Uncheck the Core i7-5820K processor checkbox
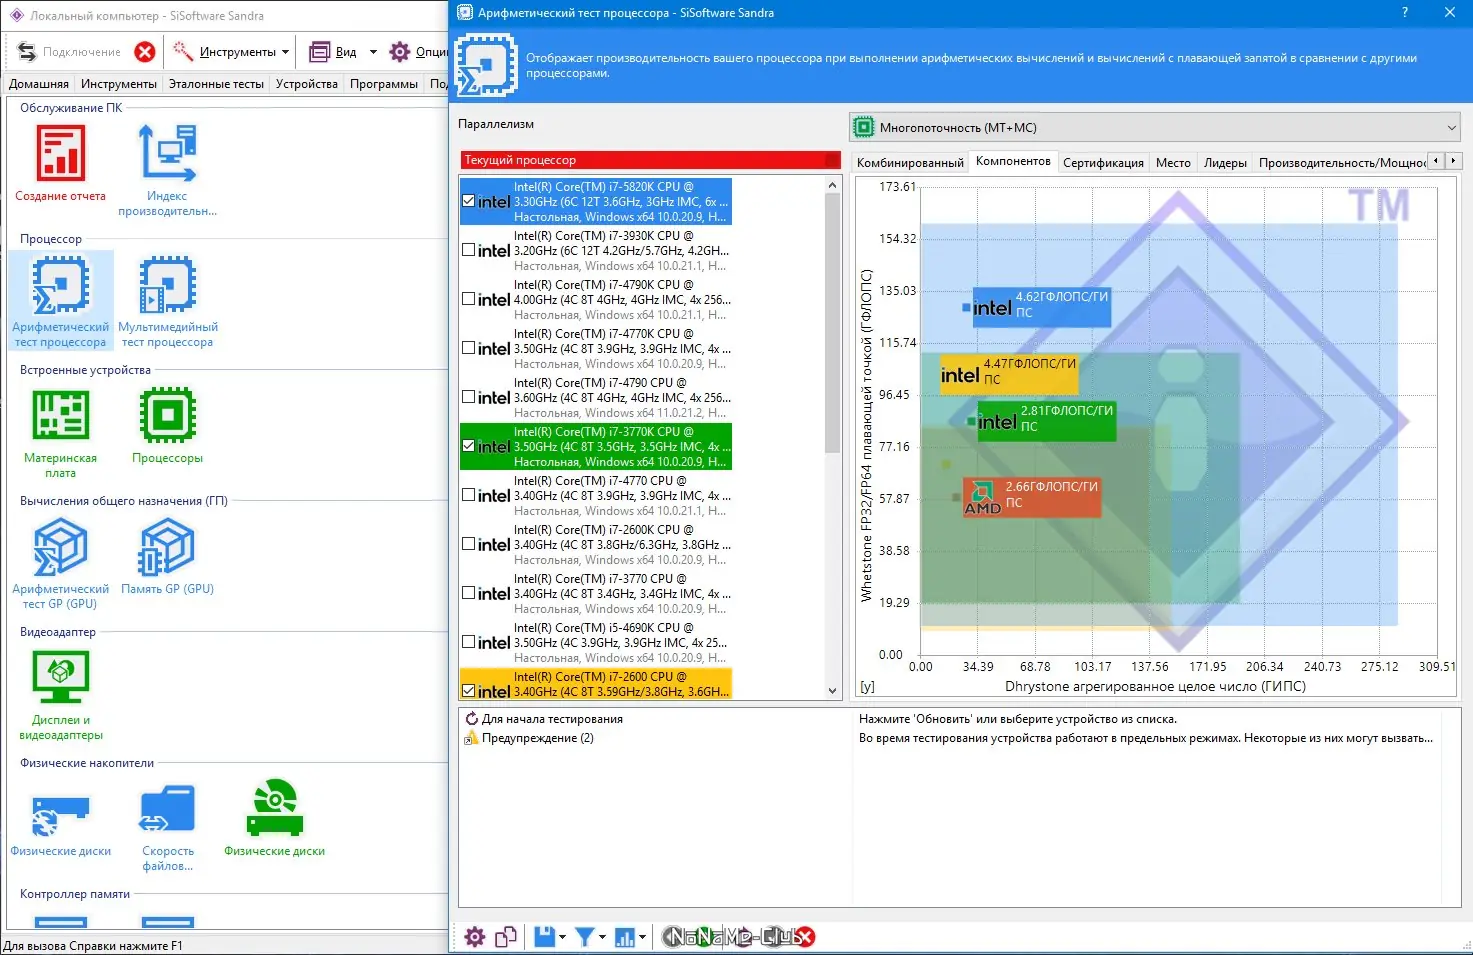The width and height of the screenshot is (1473, 955). (x=469, y=201)
